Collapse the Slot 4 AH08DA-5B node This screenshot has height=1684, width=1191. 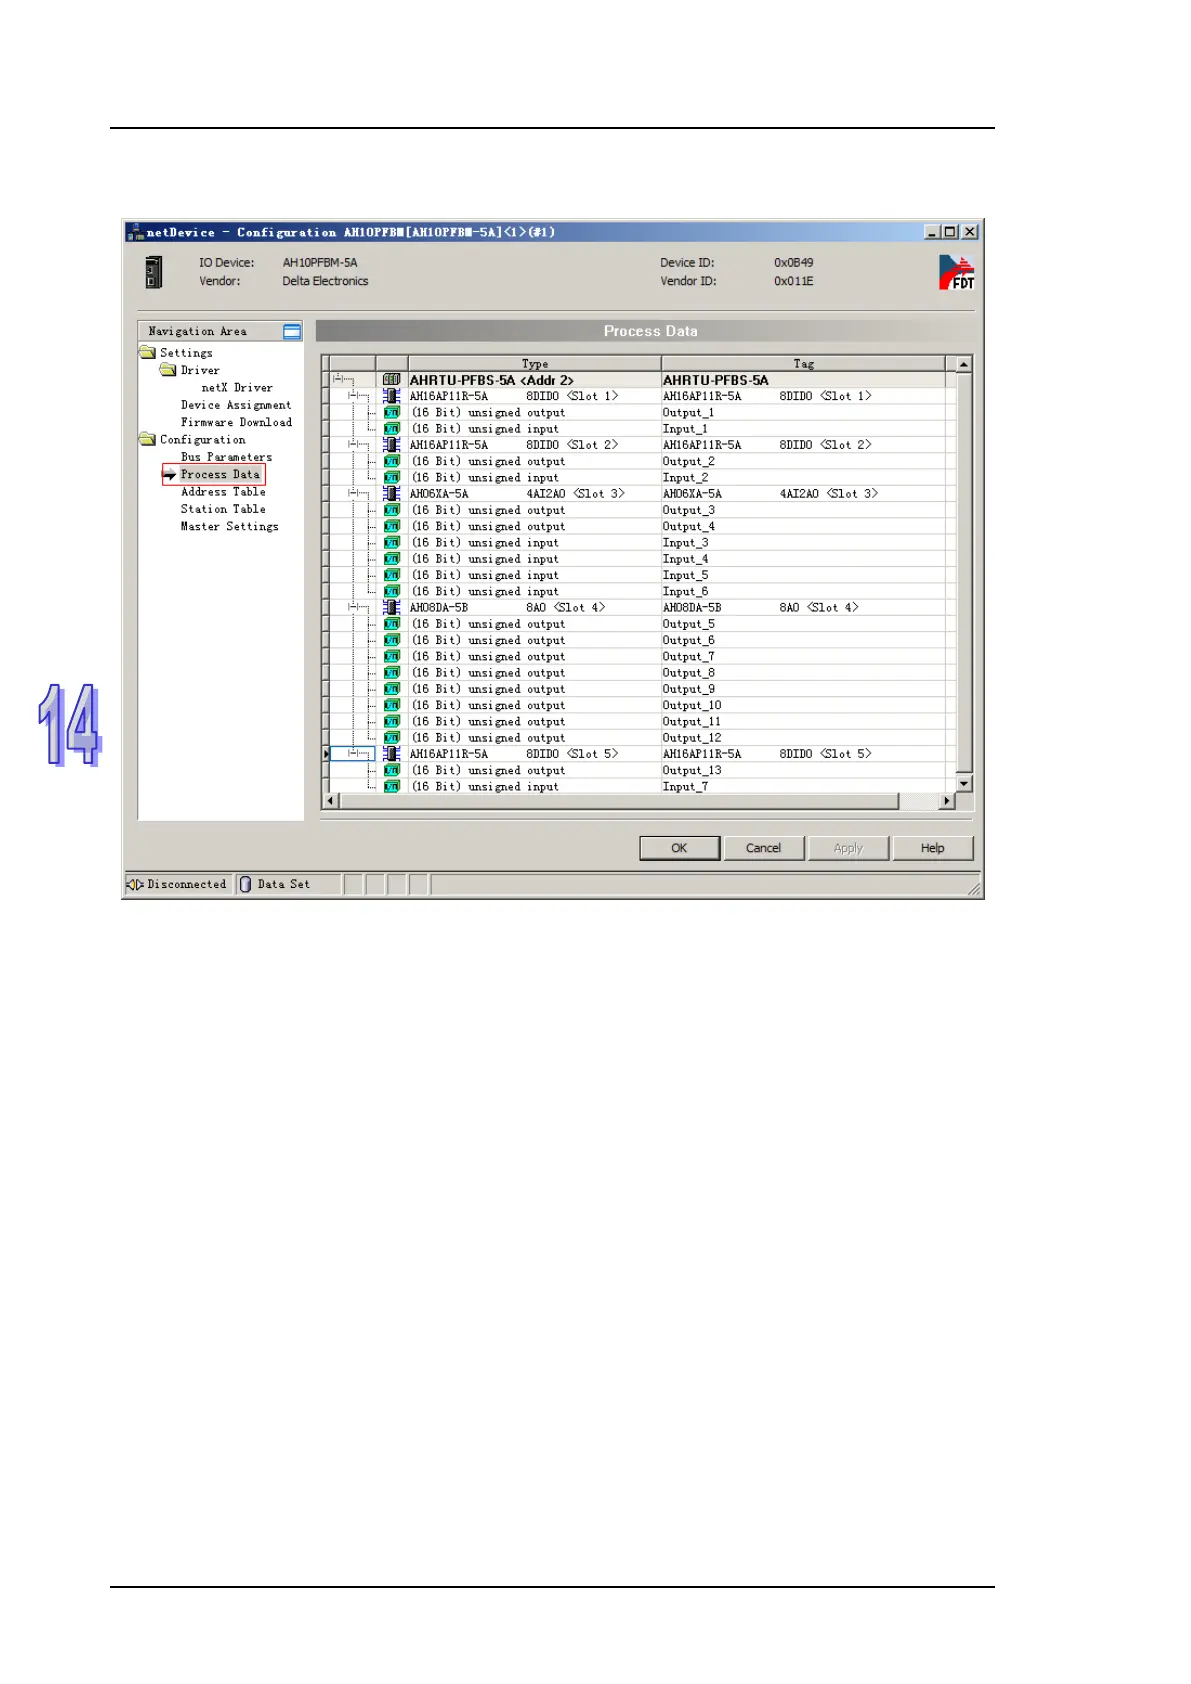[x=353, y=608]
